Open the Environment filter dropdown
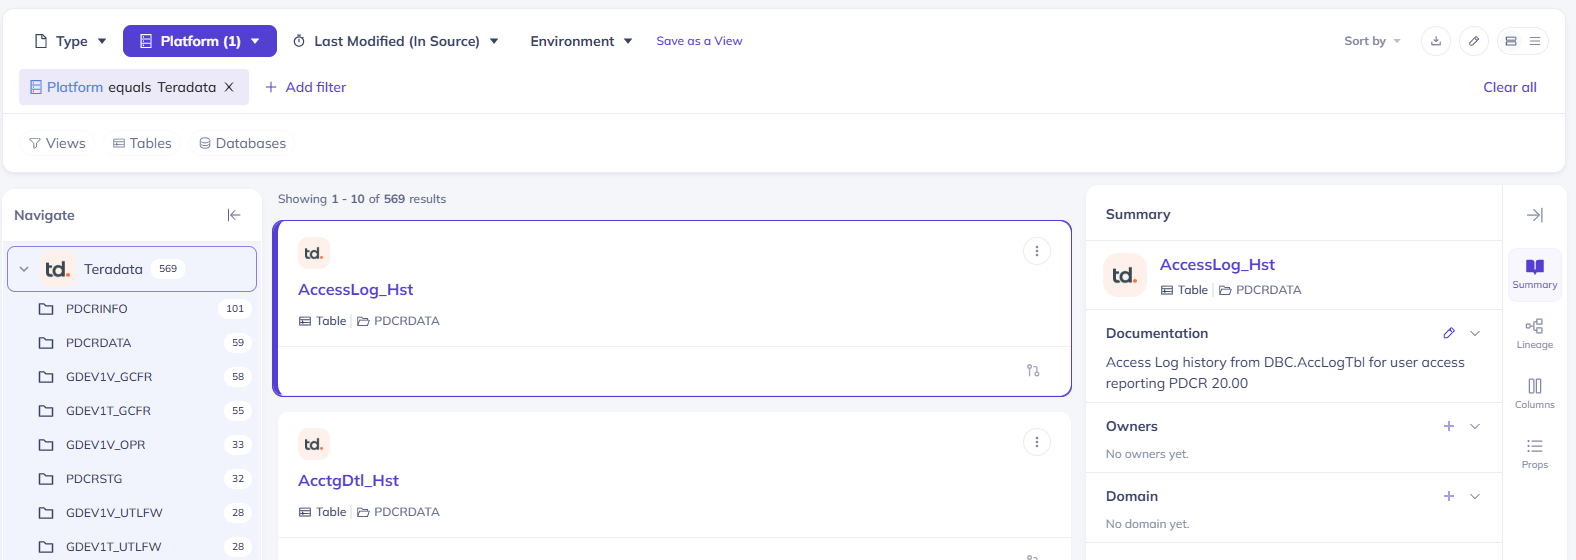1576x560 pixels. (581, 41)
